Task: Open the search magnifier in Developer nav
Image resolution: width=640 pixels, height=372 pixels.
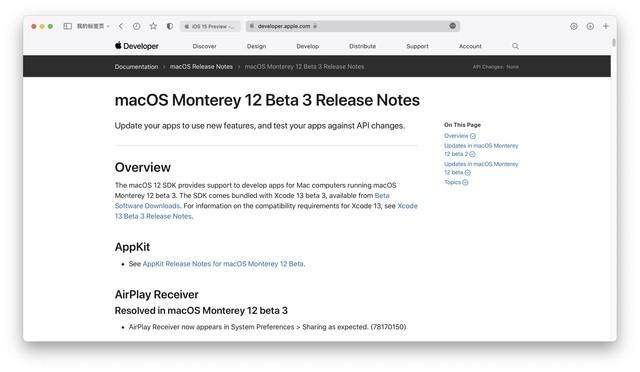Action: point(516,46)
